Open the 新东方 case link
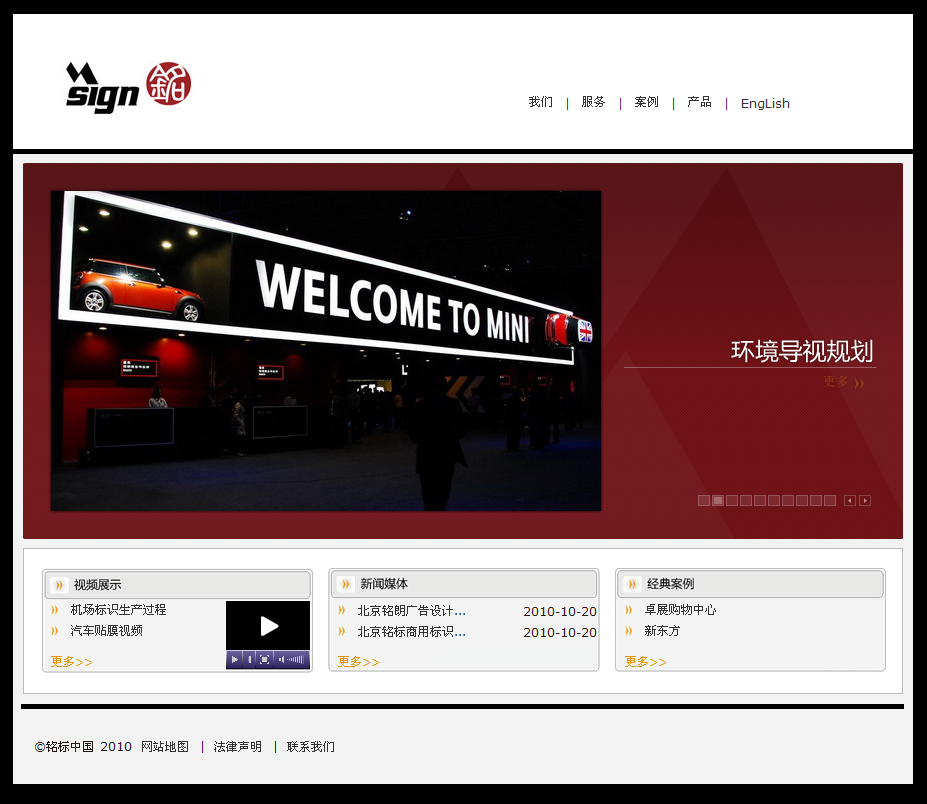Image resolution: width=927 pixels, height=804 pixels. [x=662, y=631]
